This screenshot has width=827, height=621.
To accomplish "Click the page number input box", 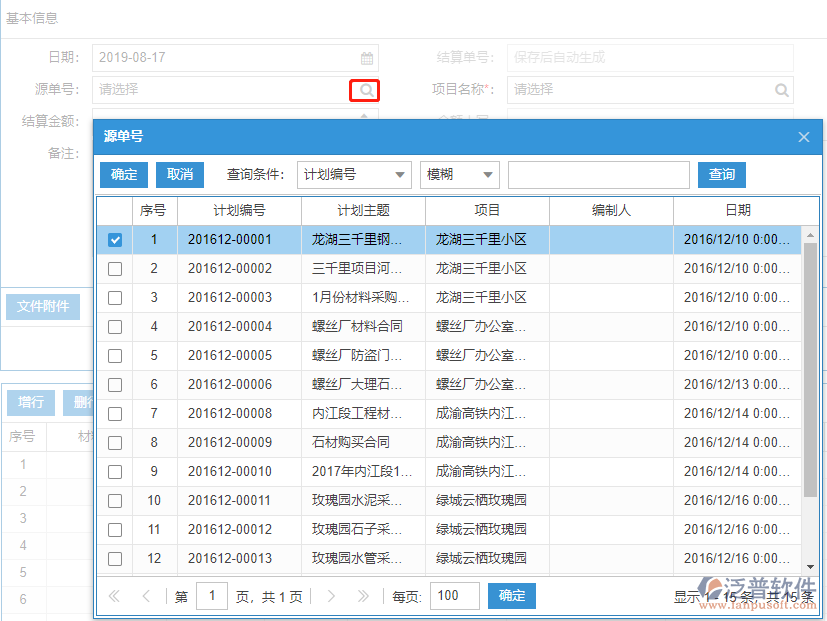I will click(212, 595).
